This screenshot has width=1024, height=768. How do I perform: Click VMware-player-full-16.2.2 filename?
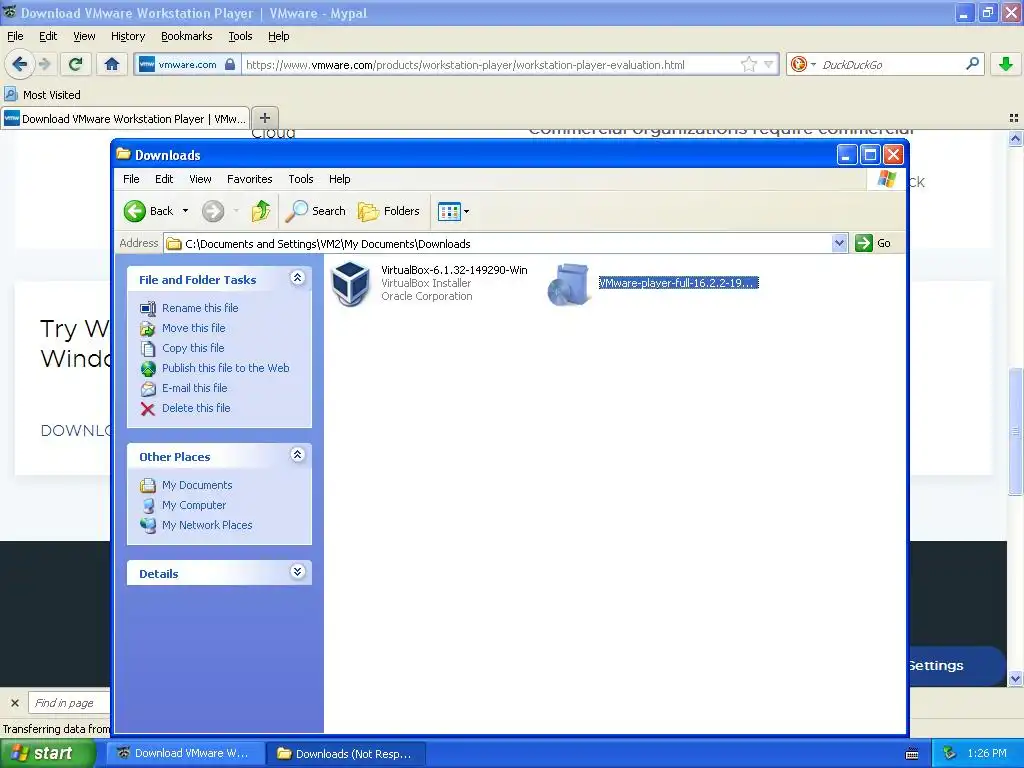(679, 283)
